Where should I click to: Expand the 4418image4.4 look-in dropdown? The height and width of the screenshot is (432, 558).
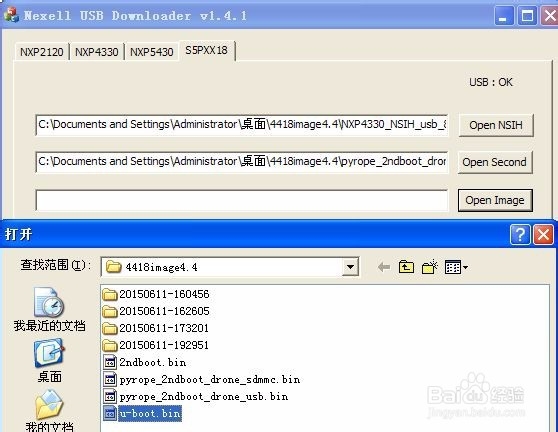coord(350,267)
